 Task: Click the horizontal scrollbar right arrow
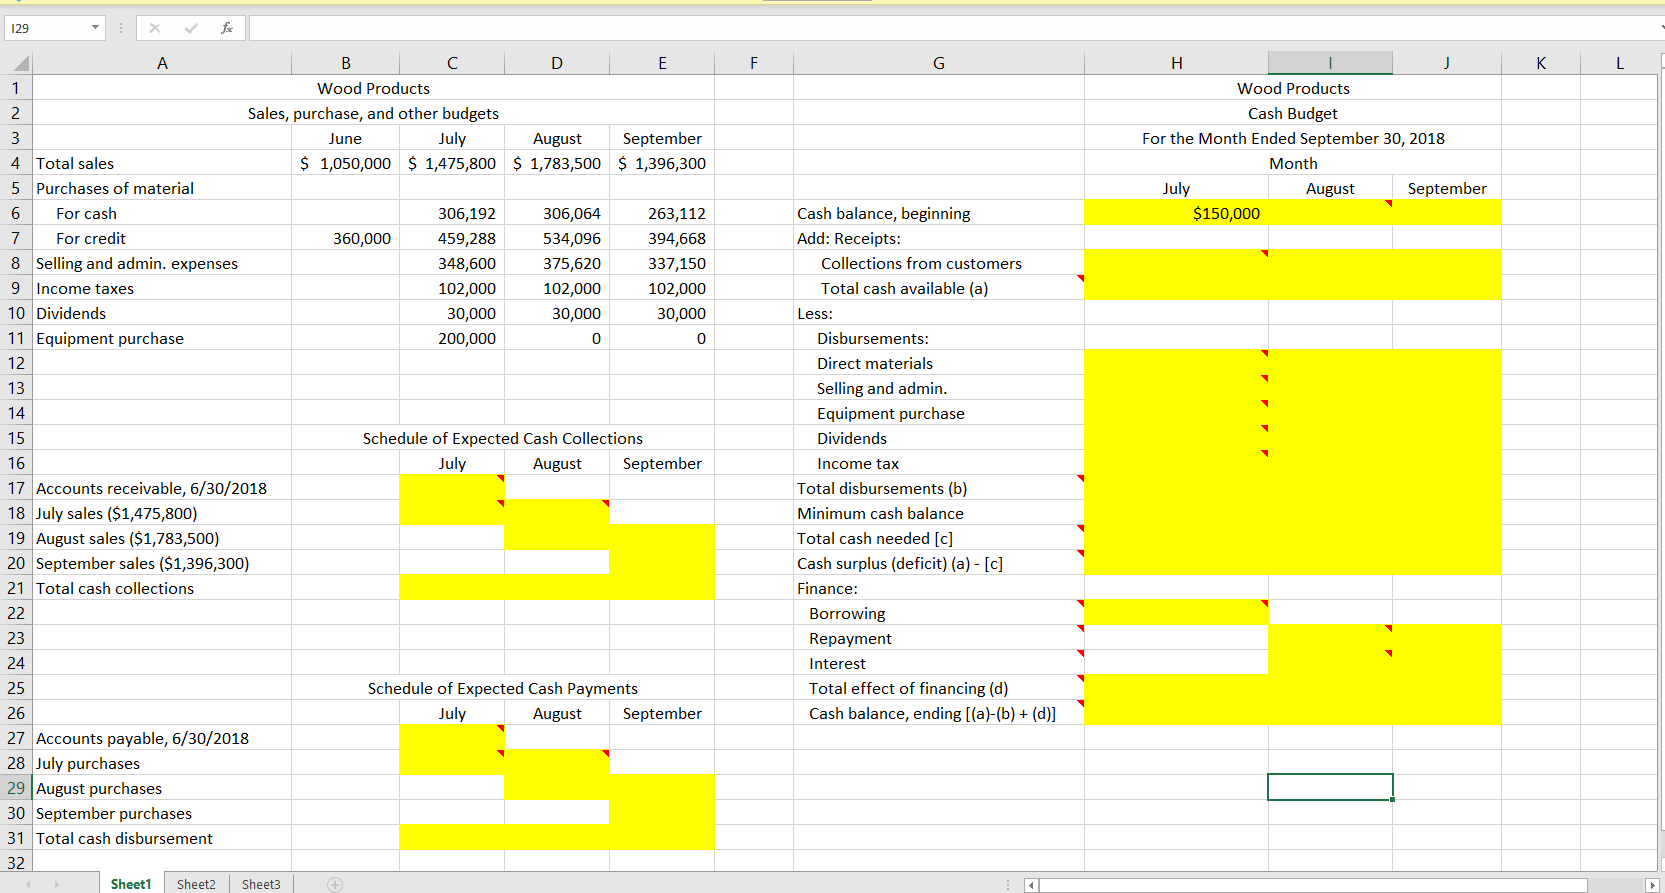[x=1651, y=885]
